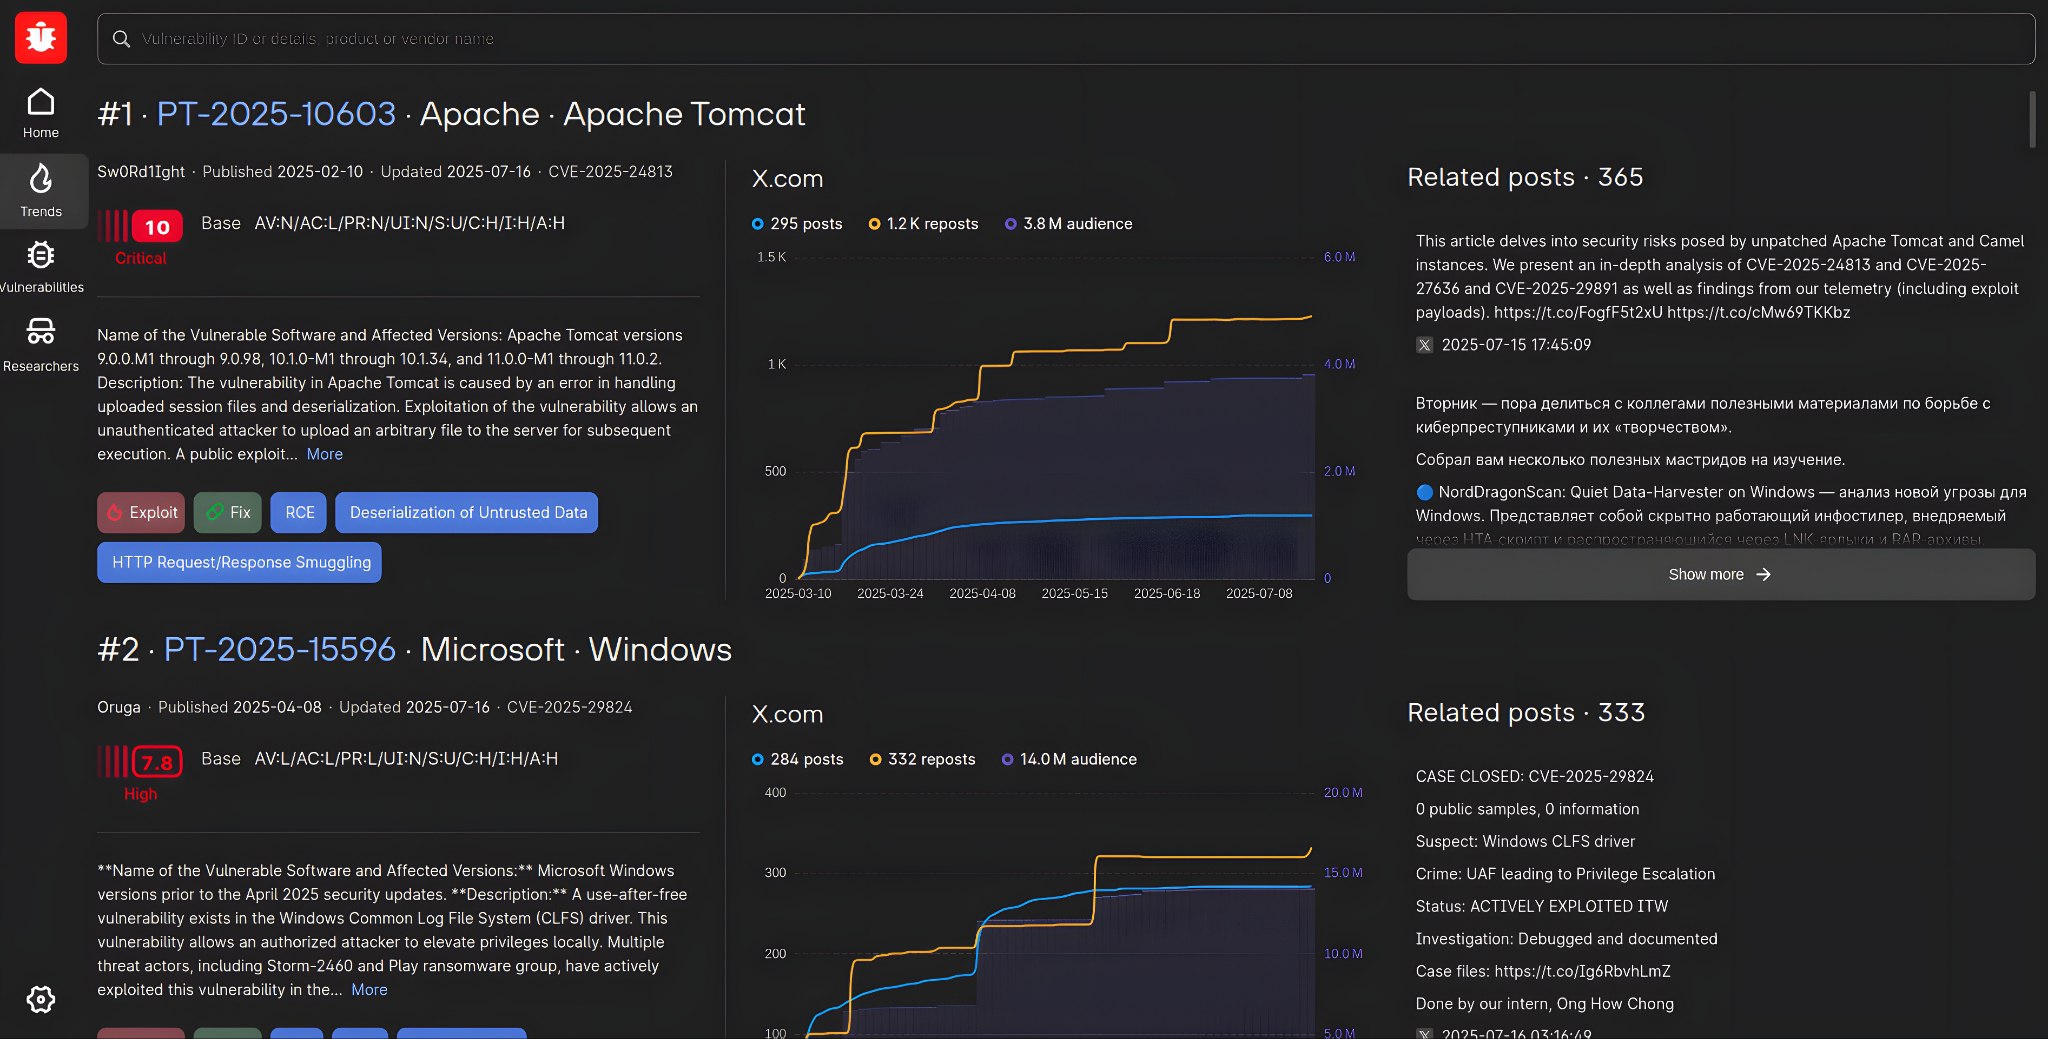The height and width of the screenshot is (1039, 2048).
Task: Toggle 332 reposts chart series
Action: pyautogui.click(x=922, y=760)
